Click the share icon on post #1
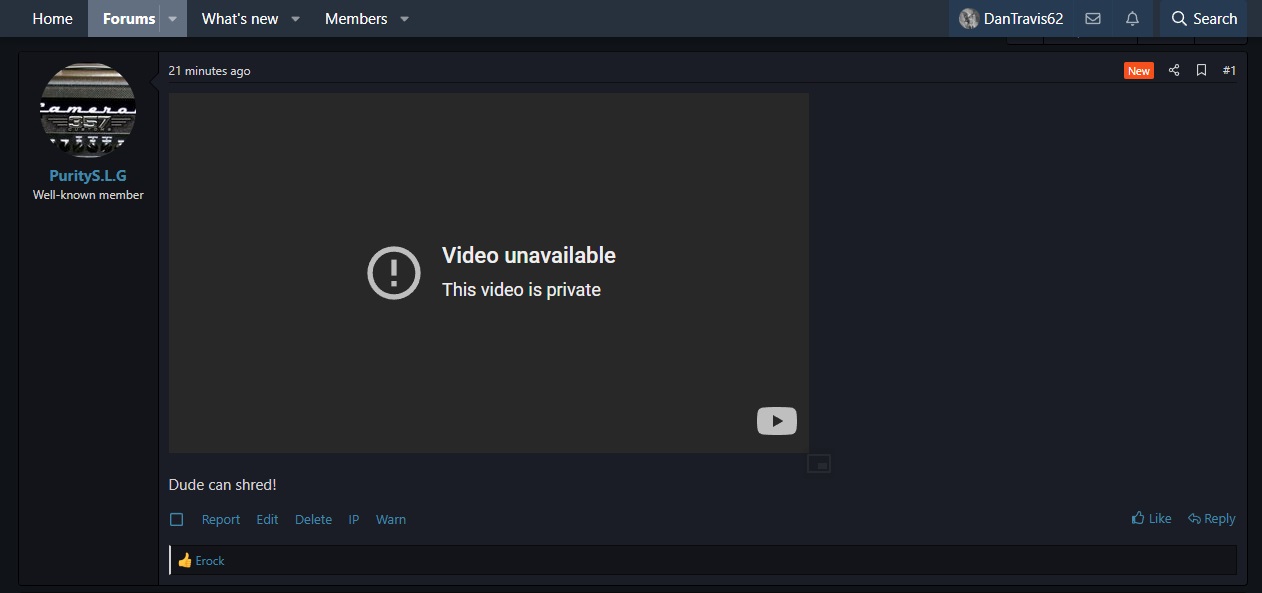The width and height of the screenshot is (1262, 593). (1174, 70)
